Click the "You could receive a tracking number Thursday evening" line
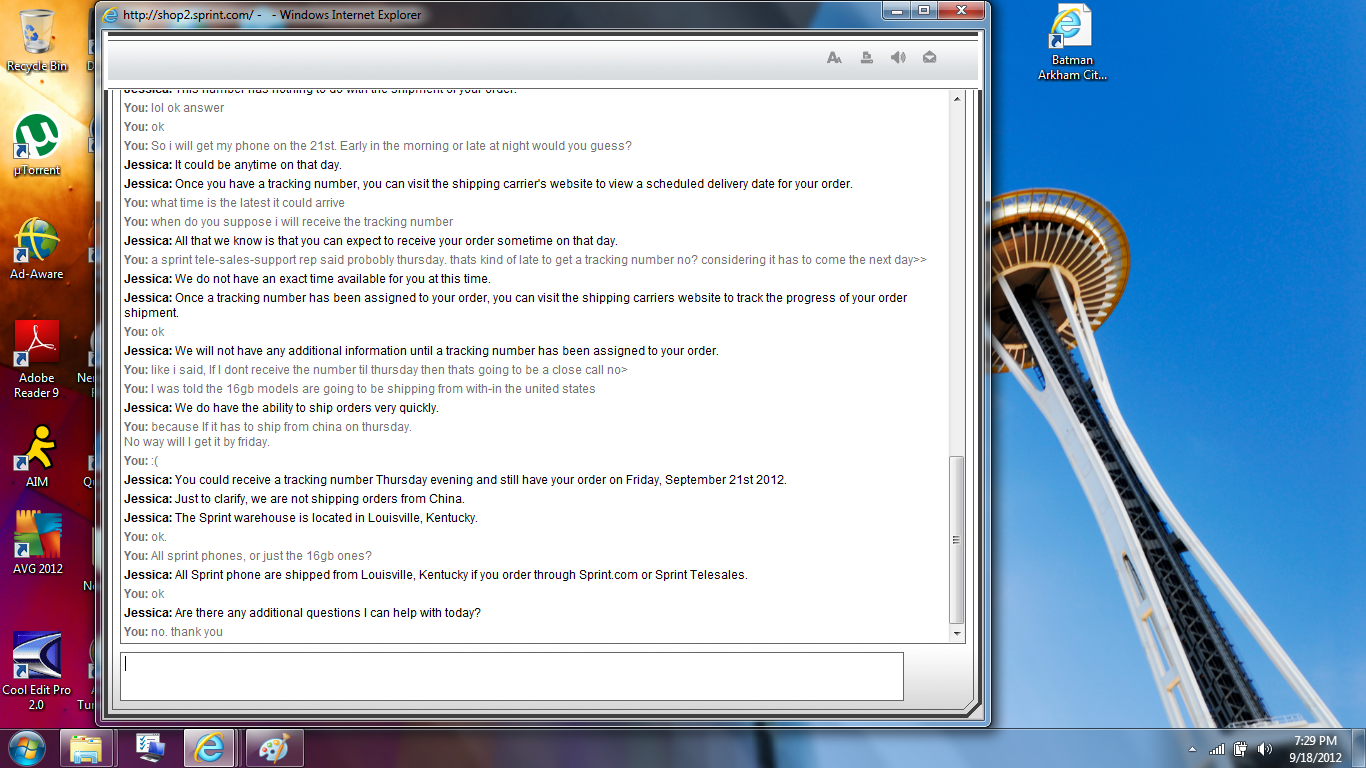Viewport: 1366px width, 768px height. point(481,480)
